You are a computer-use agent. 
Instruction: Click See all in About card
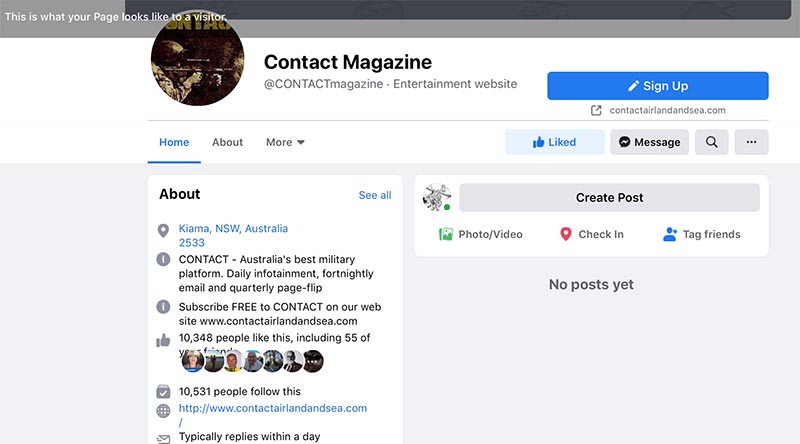375,195
